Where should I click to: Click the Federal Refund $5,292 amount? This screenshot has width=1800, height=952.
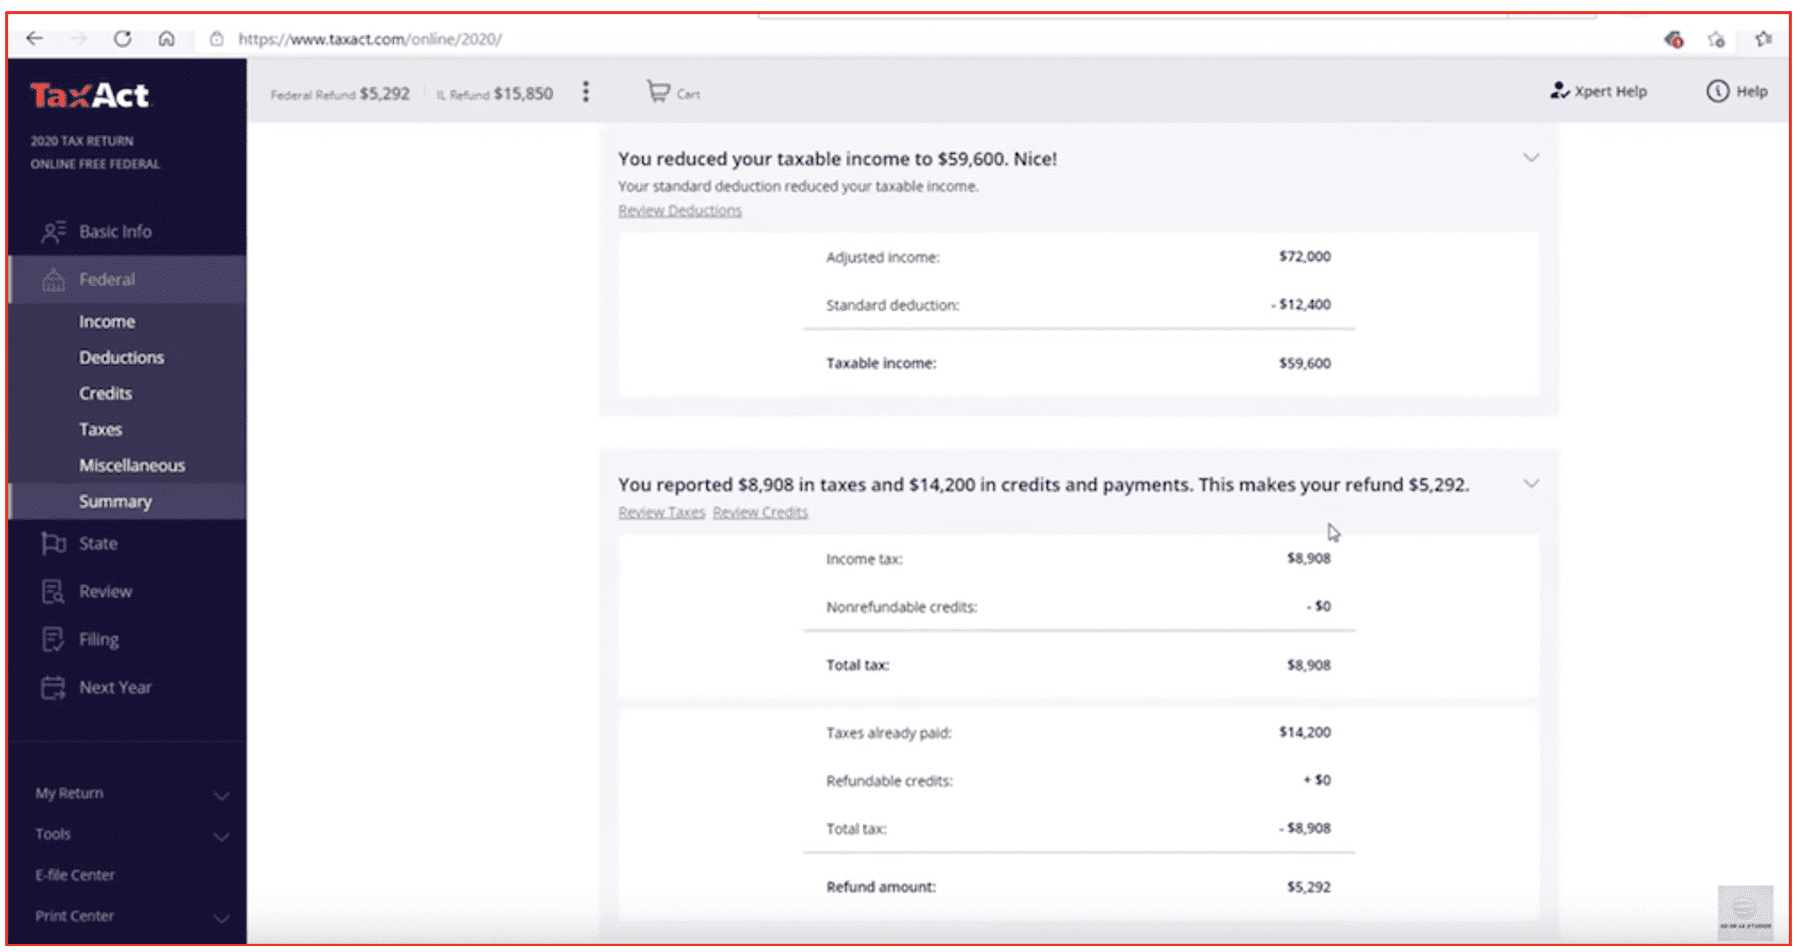pyautogui.click(x=385, y=94)
